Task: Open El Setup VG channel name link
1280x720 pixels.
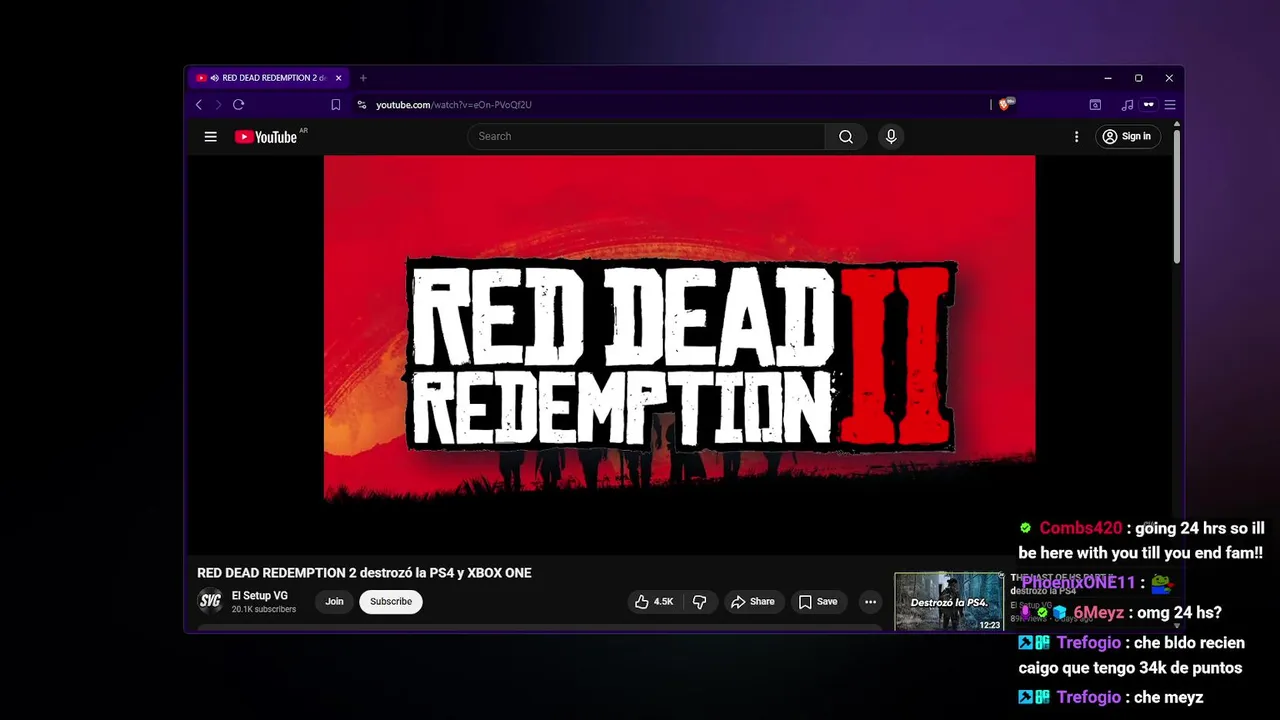Action: pyautogui.click(x=259, y=596)
